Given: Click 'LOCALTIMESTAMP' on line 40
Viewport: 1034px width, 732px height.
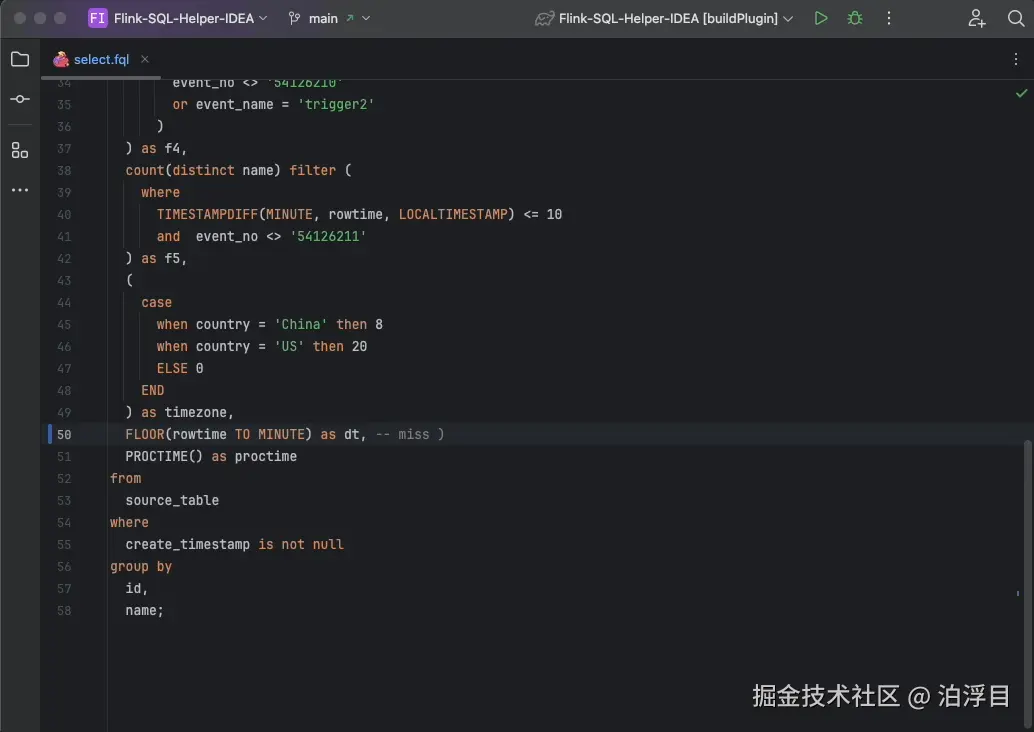Looking at the screenshot, I should (453, 214).
